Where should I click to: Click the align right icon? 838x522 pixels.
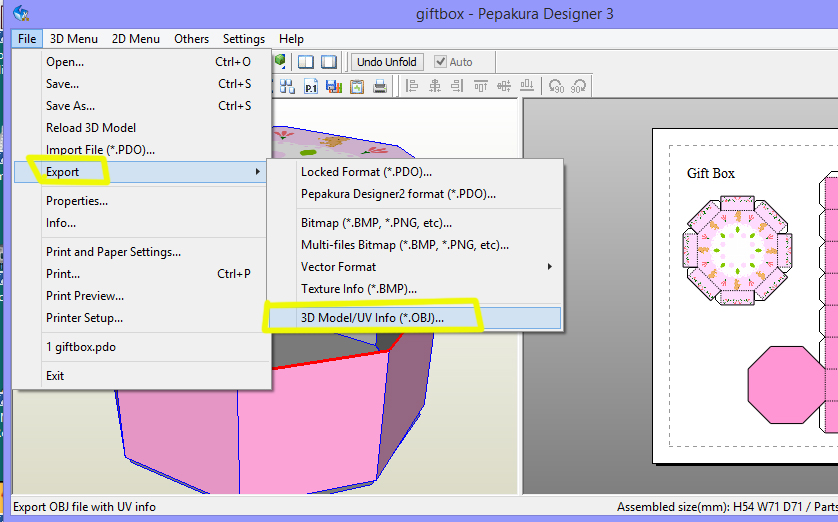(457, 85)
